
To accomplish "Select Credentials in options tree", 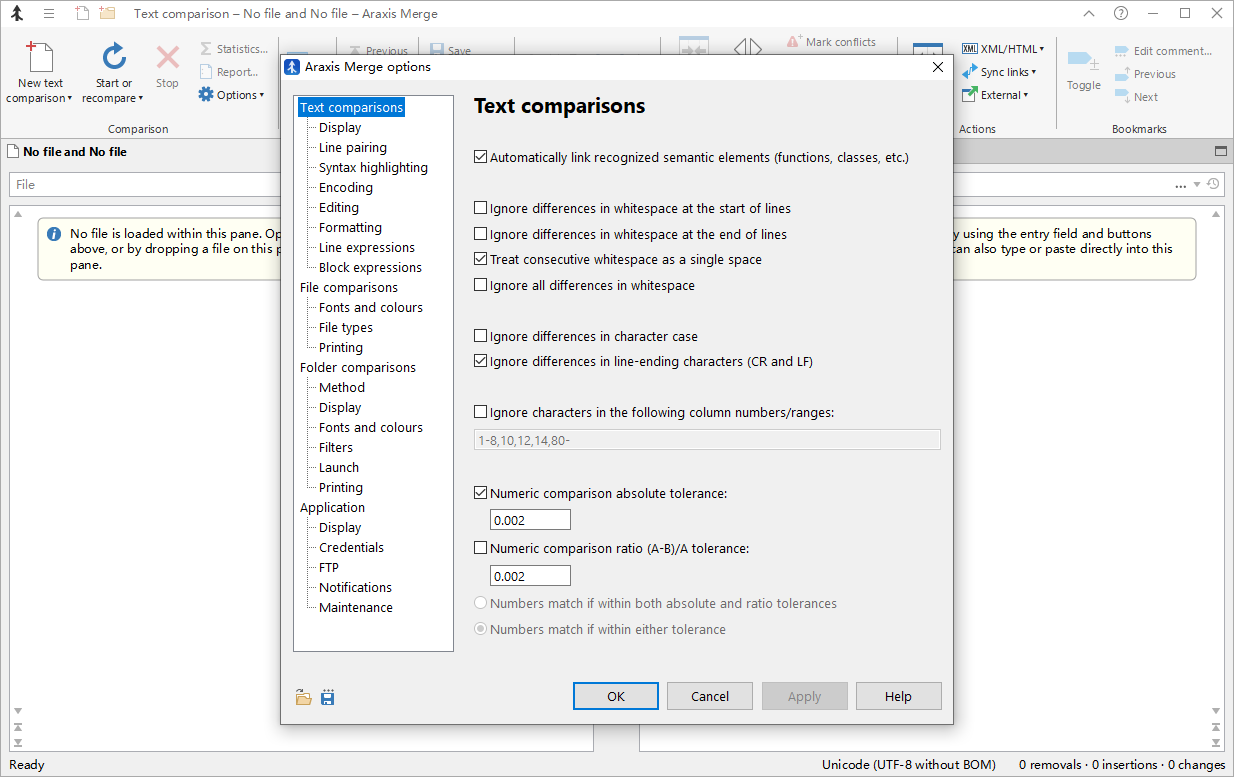I will pos(351,547).
